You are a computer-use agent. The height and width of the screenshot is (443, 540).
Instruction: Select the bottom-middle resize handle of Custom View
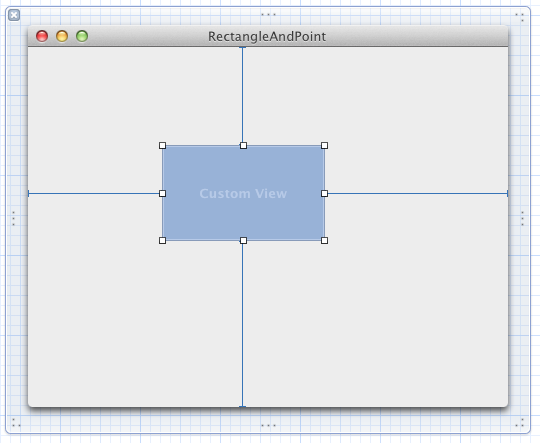coord(243,240)
